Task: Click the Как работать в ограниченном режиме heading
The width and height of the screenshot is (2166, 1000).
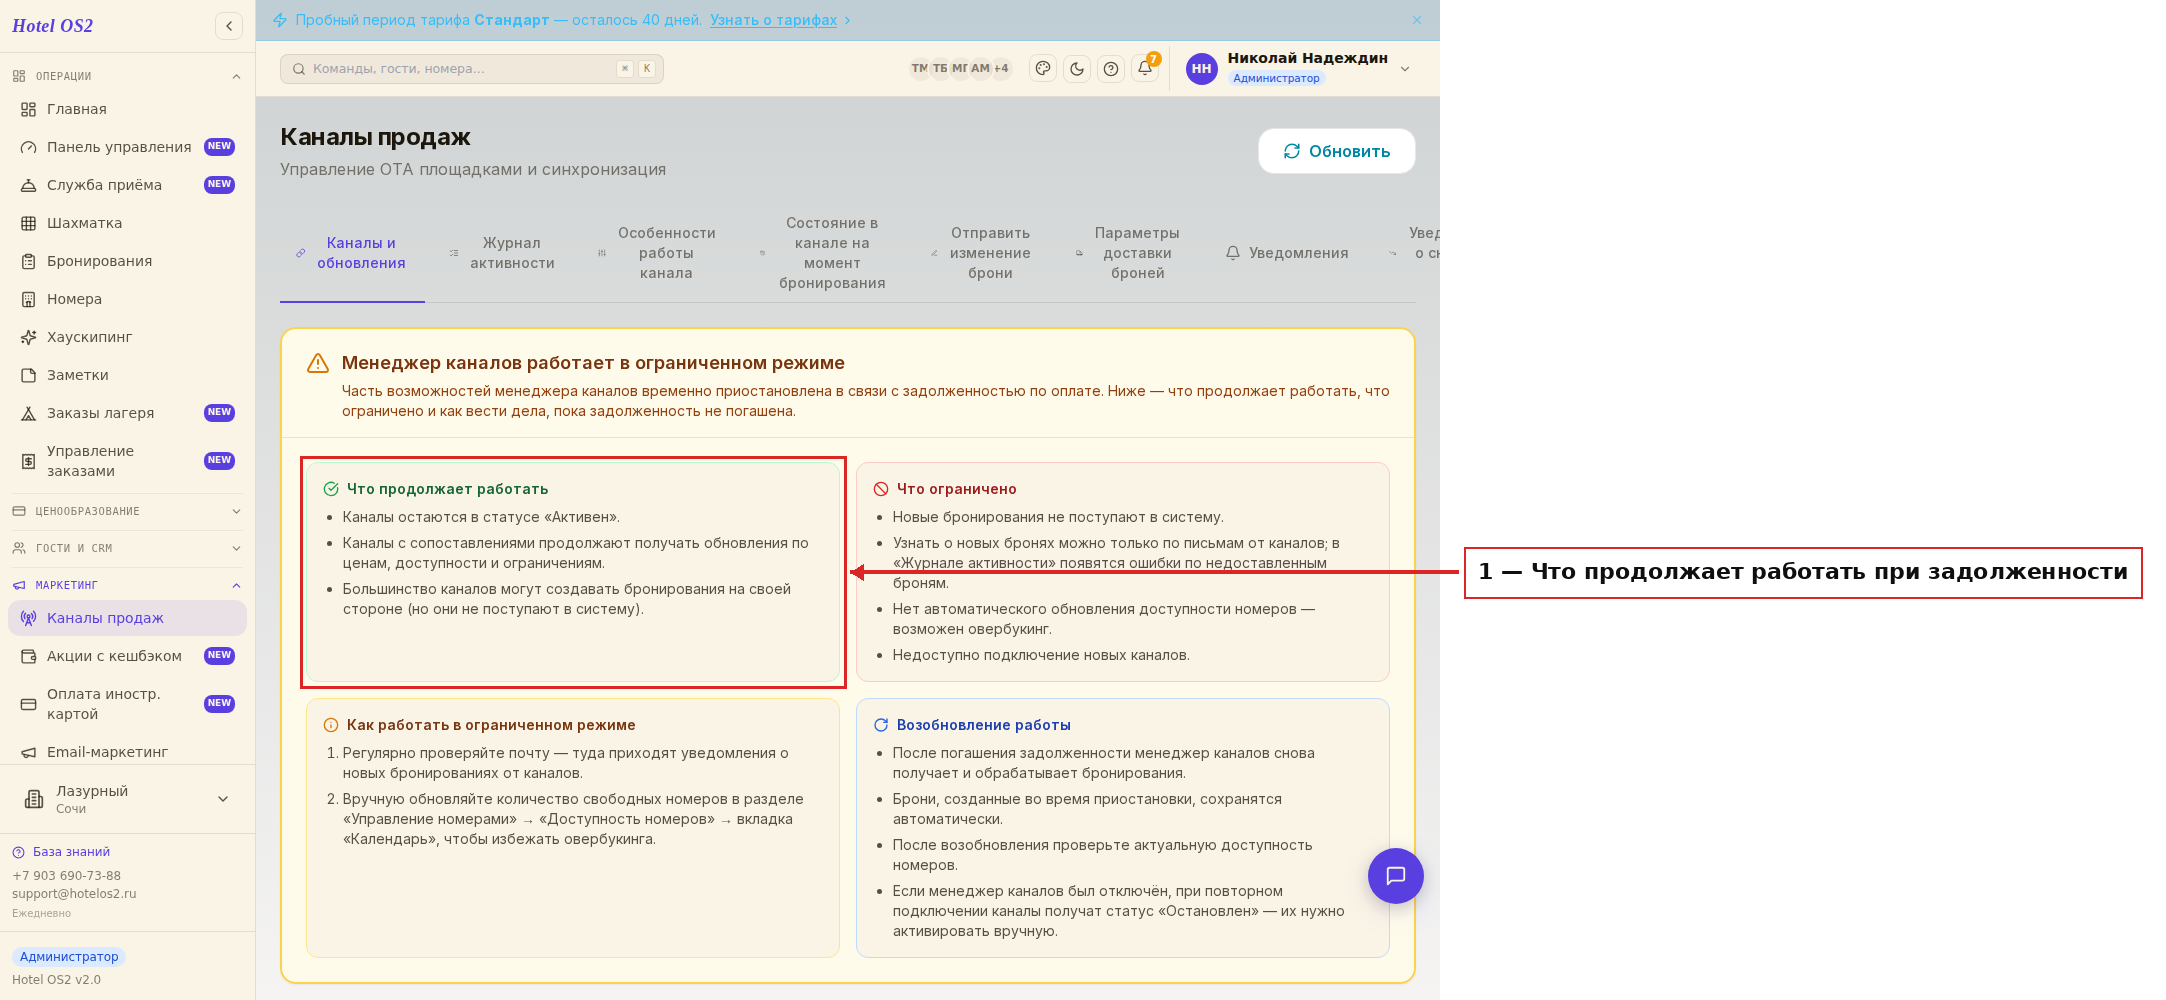Action: [491, 725]
